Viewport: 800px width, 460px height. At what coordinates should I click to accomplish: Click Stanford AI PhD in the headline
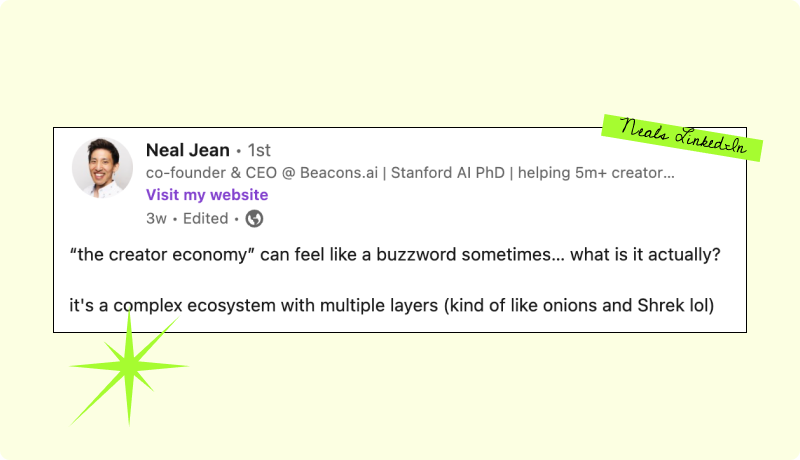click(x=443, y=173)
